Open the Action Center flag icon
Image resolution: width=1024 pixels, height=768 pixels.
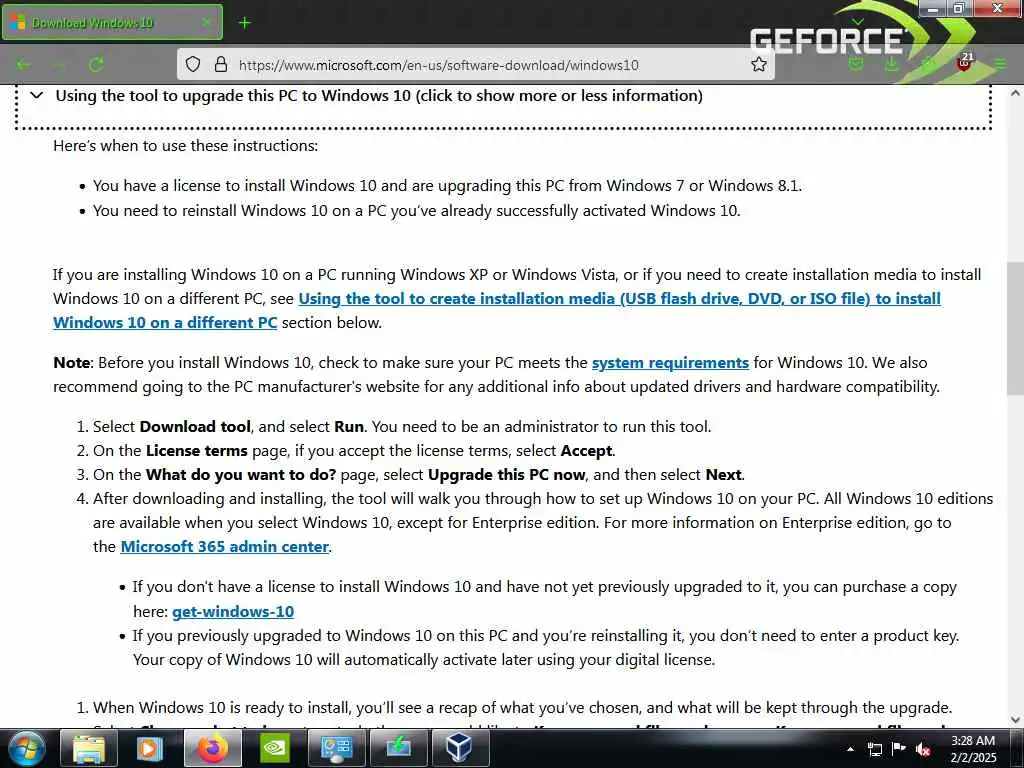(899, 749)
